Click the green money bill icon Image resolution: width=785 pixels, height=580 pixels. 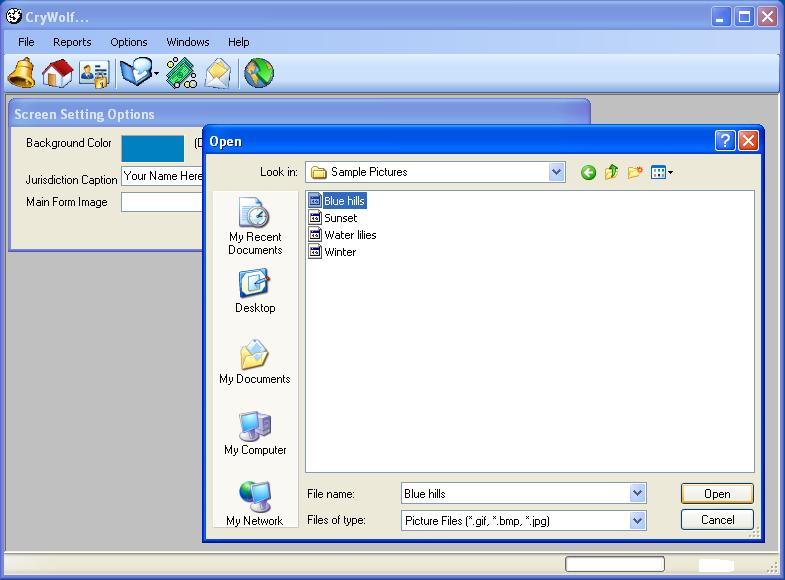(x=181, y=73)
